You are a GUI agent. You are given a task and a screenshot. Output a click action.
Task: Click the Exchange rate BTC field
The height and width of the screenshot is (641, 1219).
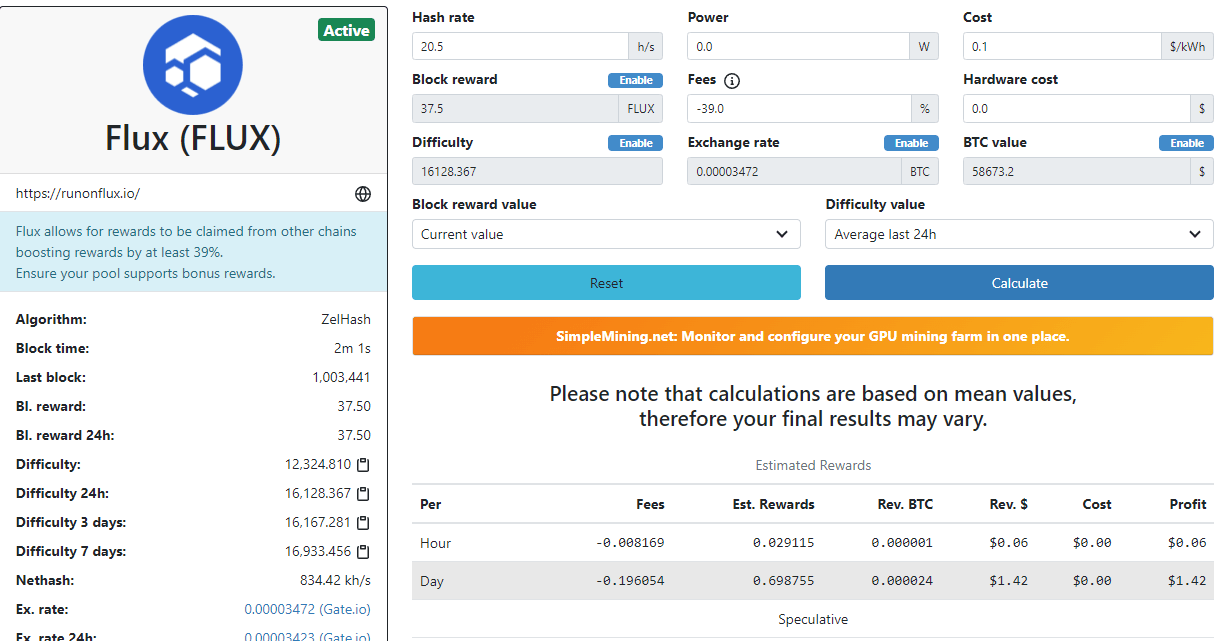tap(794, 171)
